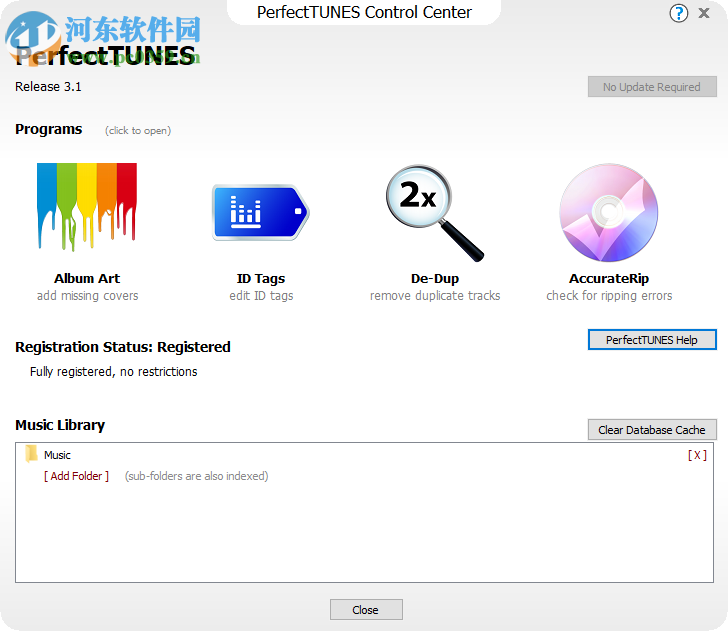Open the Album Art paint-drip icon

[x=87, y=207]
